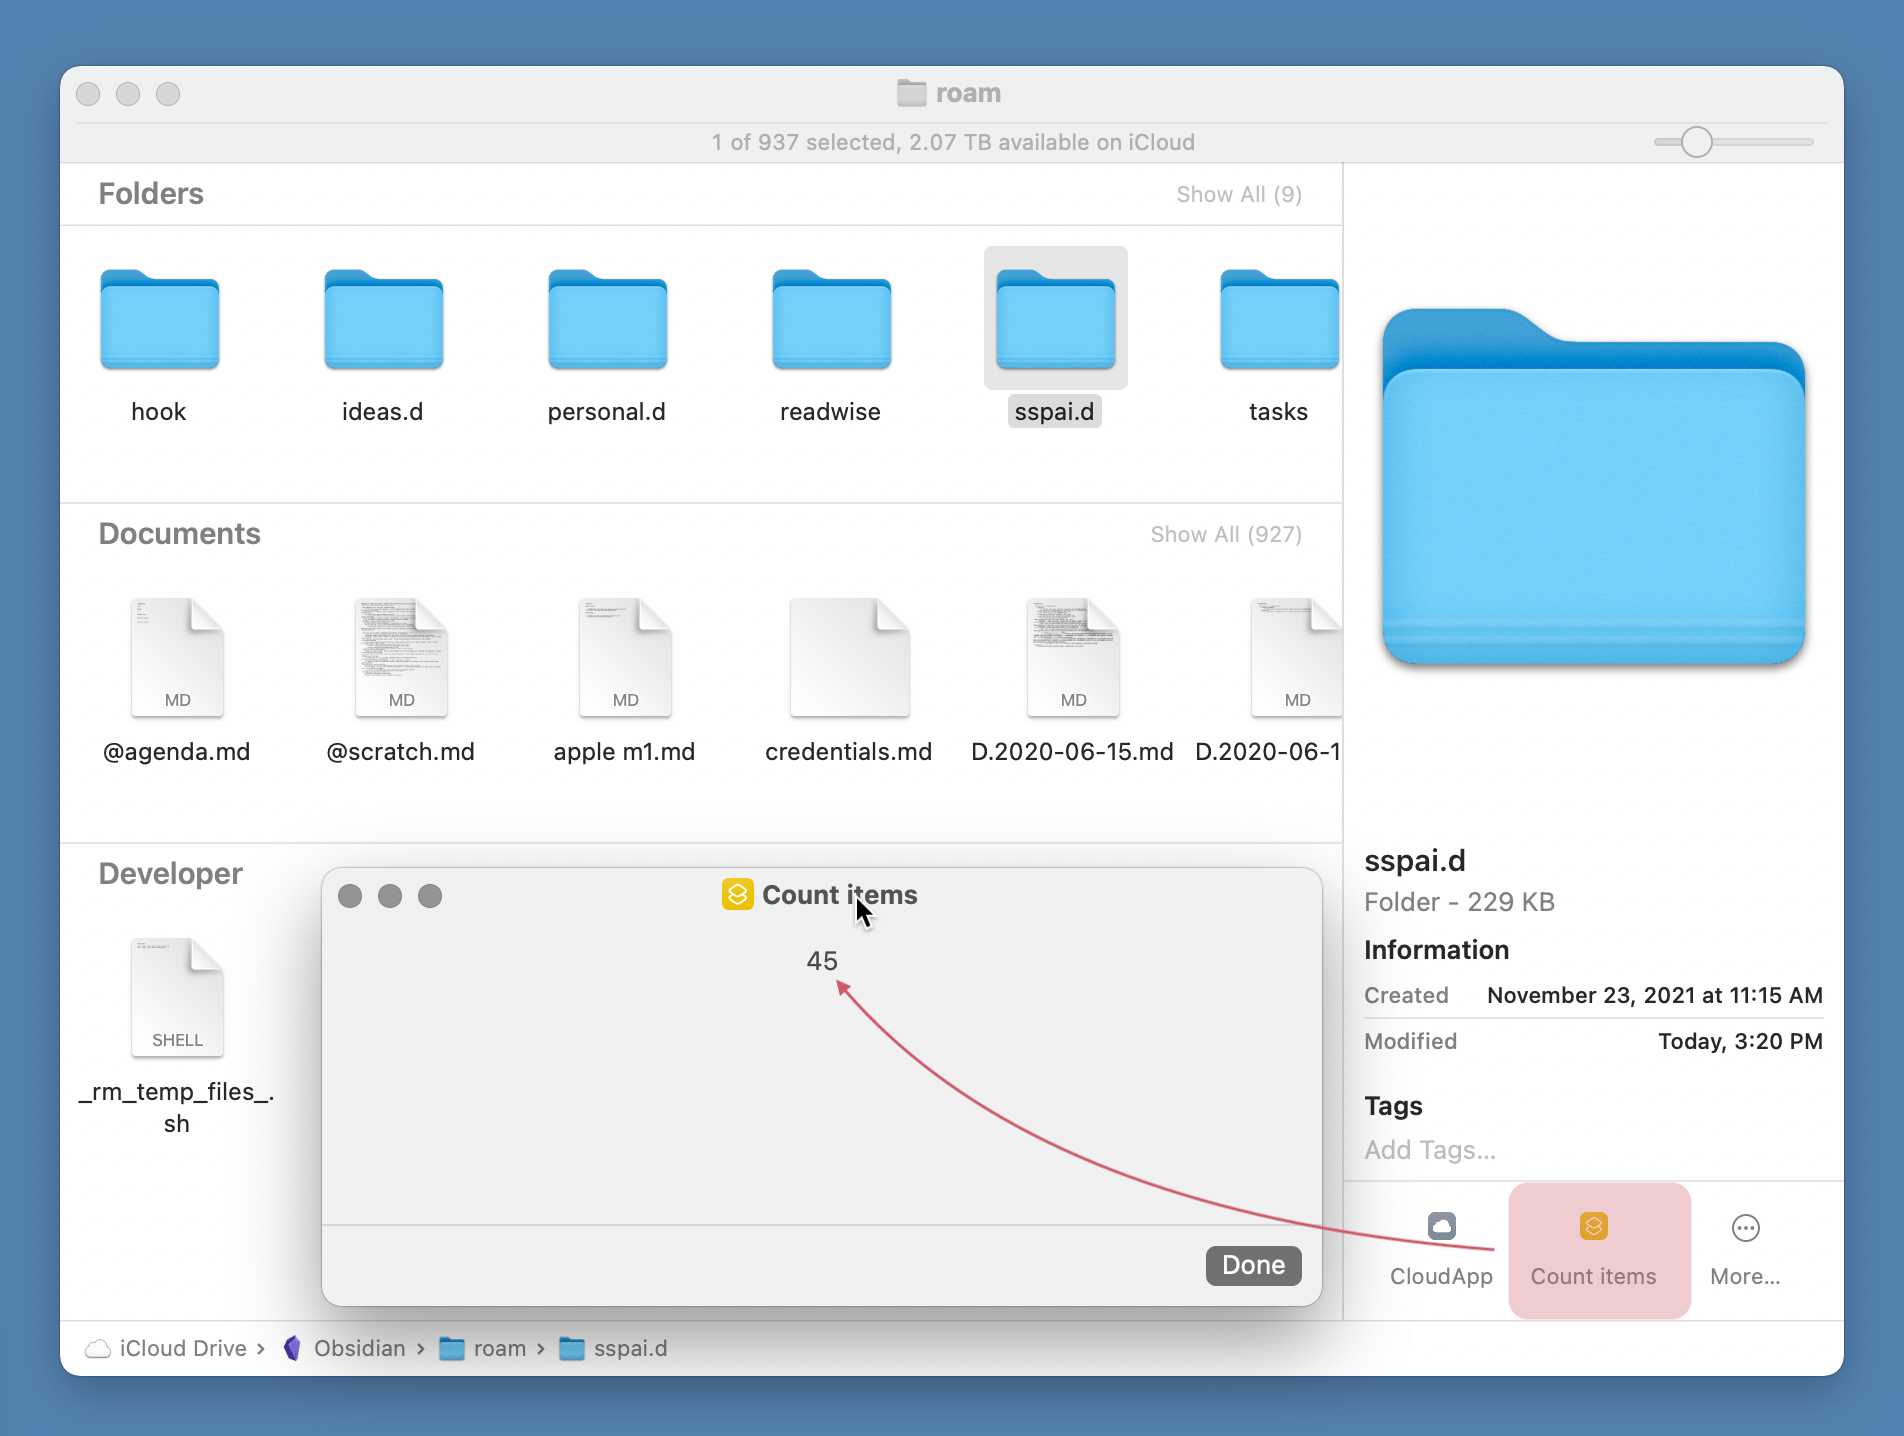Click the CloudApp quick action
The image size is (1904, 1436).
point(1441,1249)
